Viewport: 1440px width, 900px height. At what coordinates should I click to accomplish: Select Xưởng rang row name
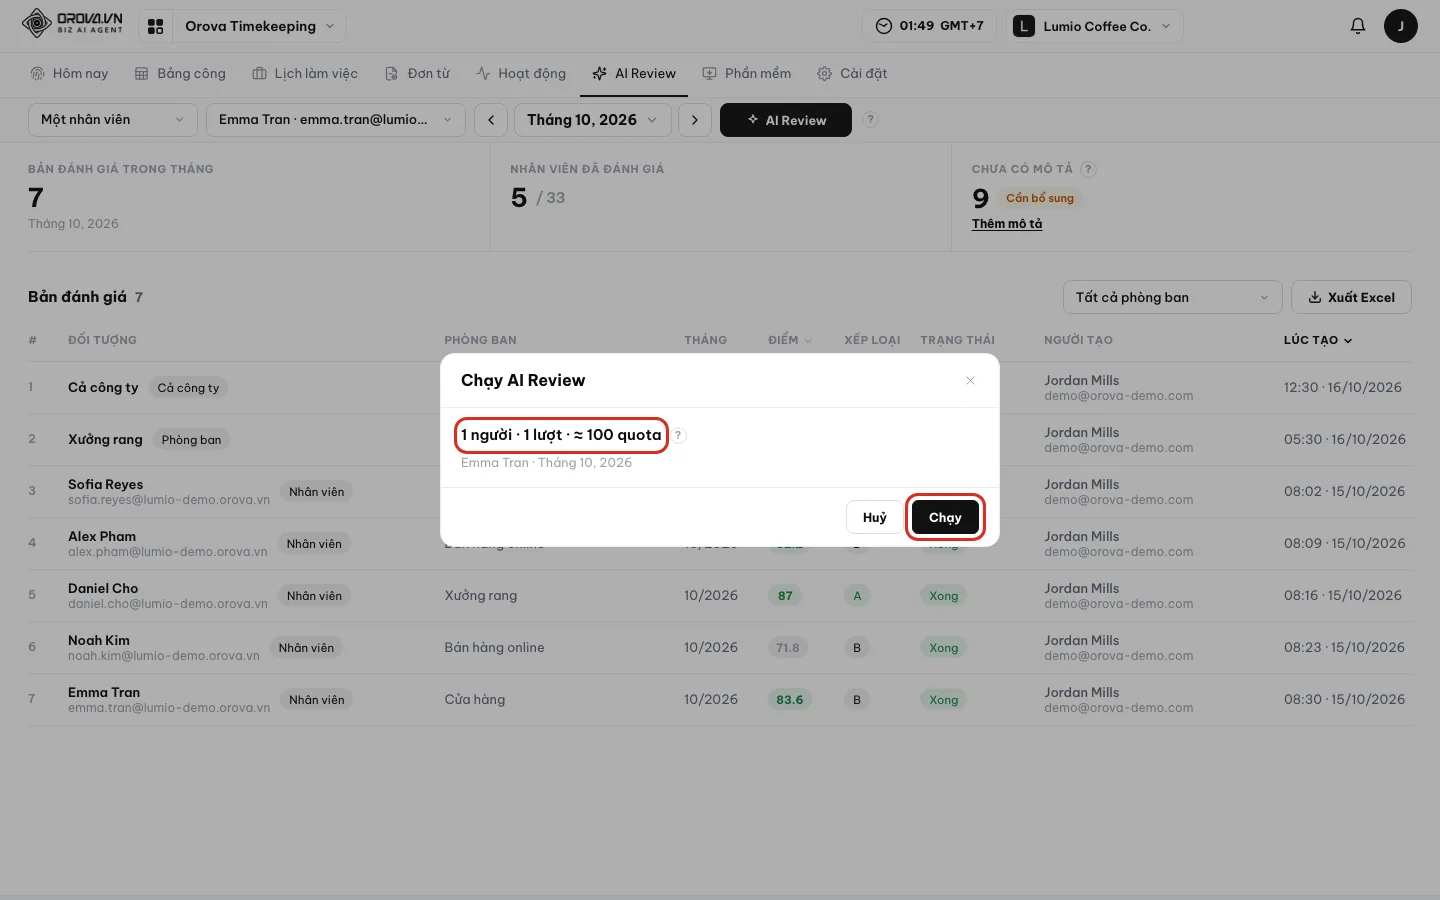(x=105, y=439)
